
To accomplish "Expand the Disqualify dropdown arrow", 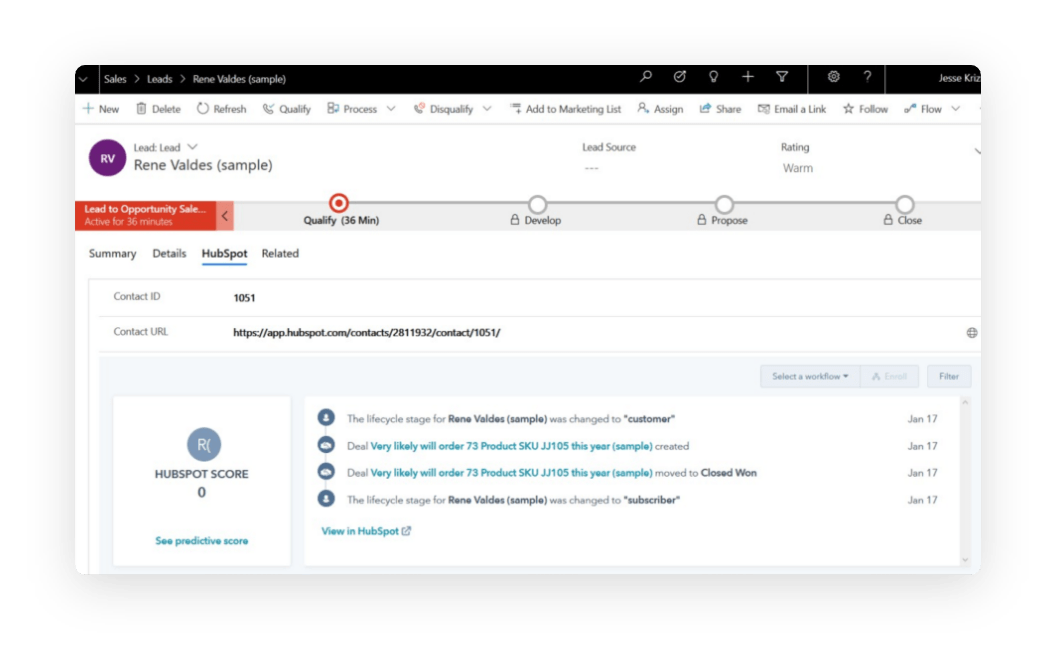I will click(487, 109).
